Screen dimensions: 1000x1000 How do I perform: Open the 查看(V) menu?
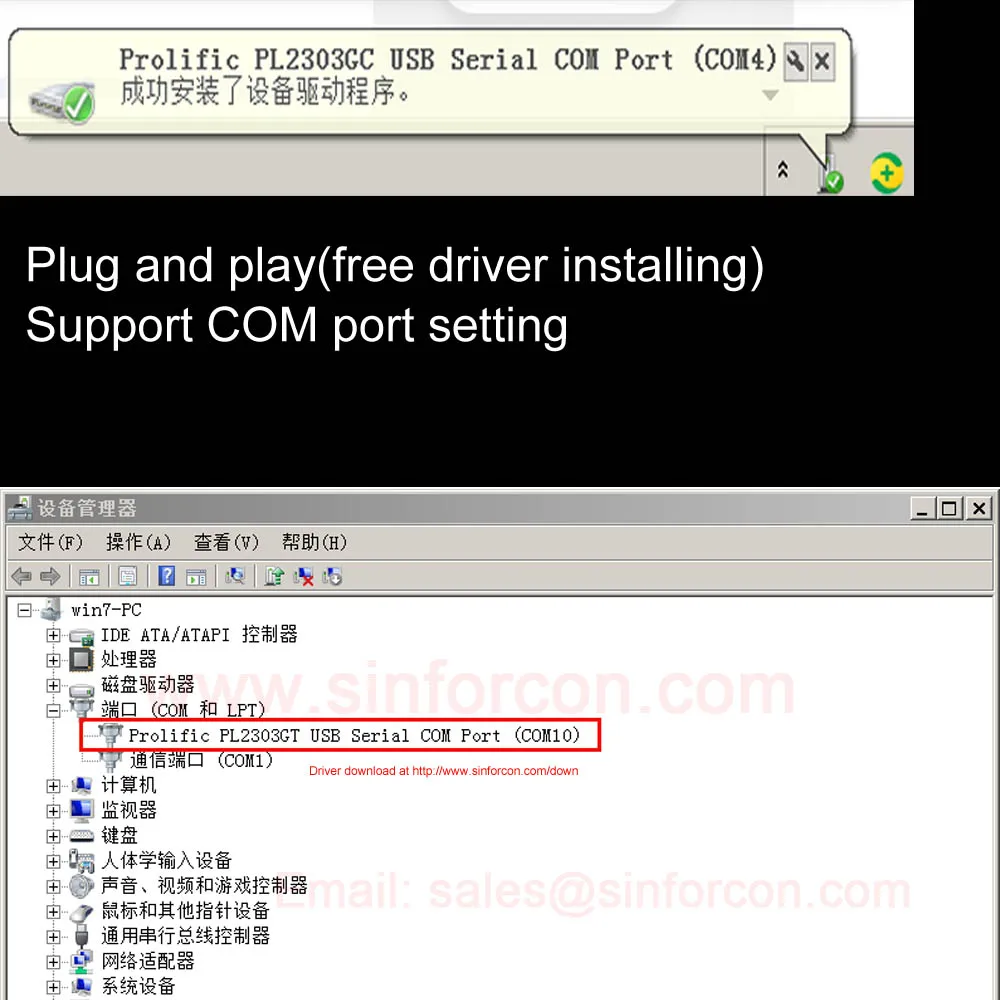pyautogui.click(x=226, y=543)
